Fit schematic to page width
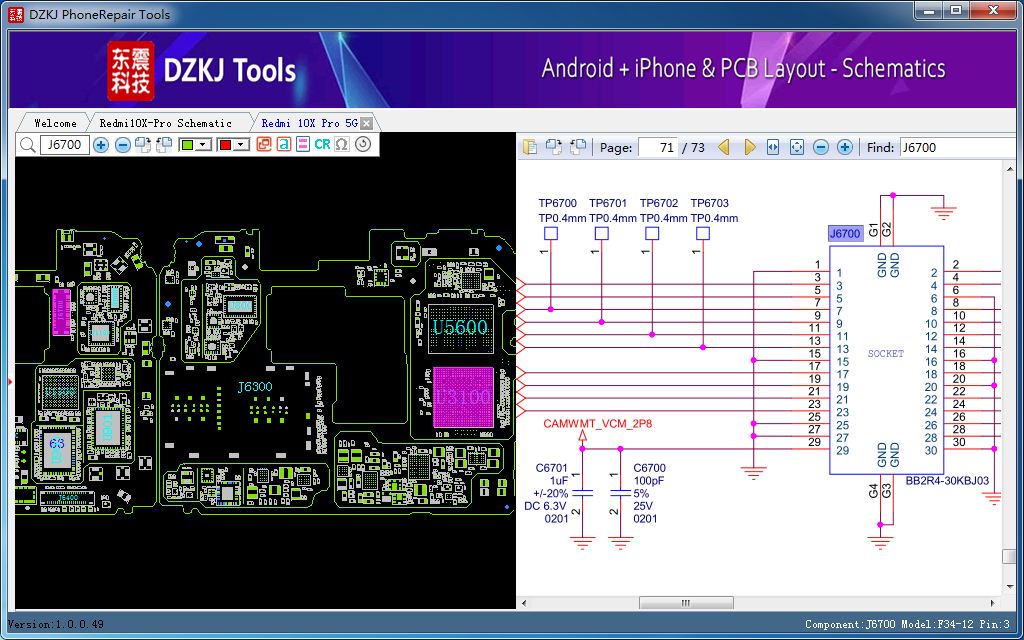The image size is (1024, 640). [x=772, y=147]
